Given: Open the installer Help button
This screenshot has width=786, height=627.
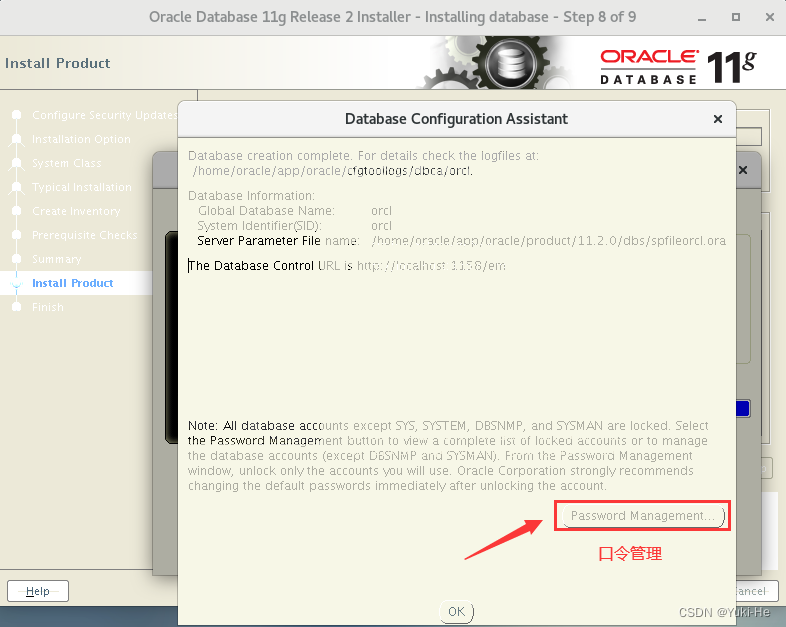Looking at the screenshot, I should coord(38,591).
